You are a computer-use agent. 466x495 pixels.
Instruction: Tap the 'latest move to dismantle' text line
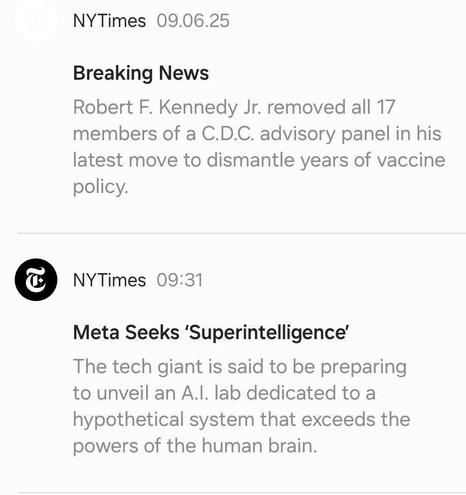click(x=259, y=160)
